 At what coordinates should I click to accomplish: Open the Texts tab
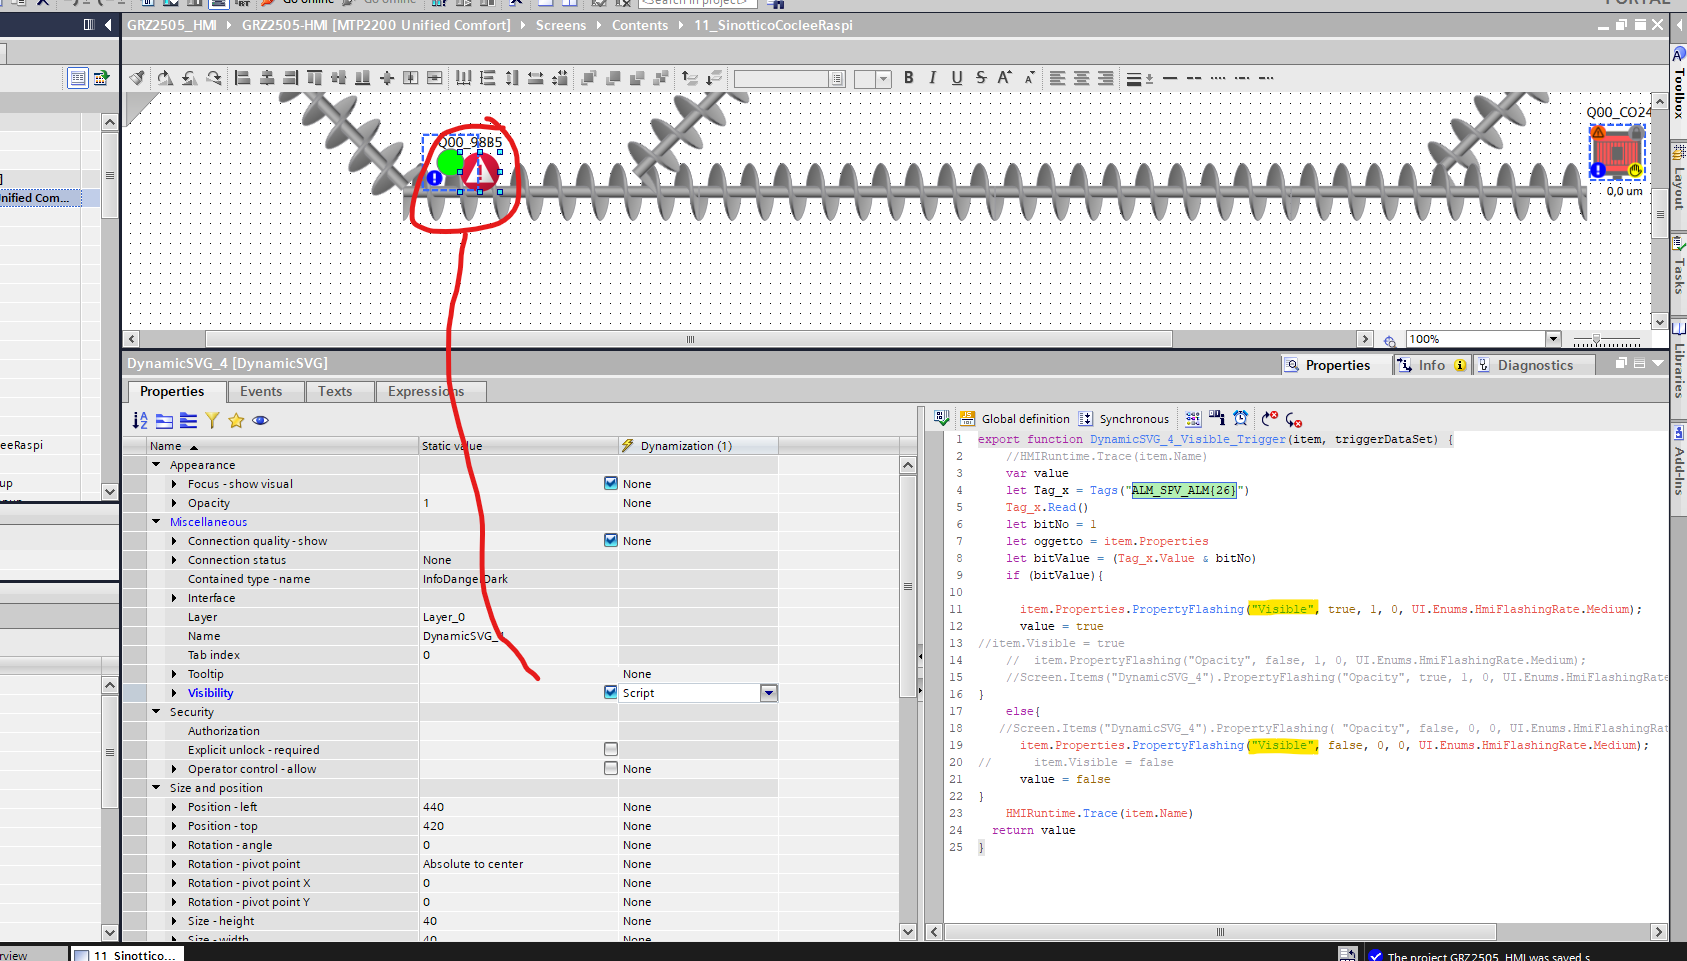click(335, 391)
